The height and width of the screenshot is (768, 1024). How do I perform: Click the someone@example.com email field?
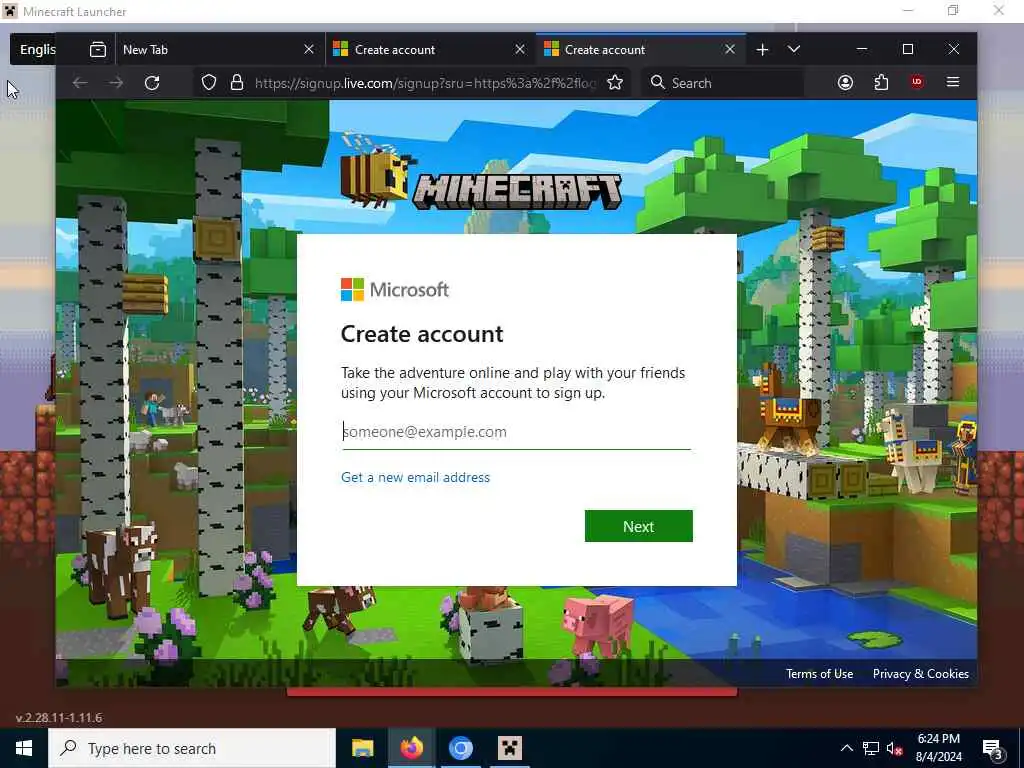516,432
